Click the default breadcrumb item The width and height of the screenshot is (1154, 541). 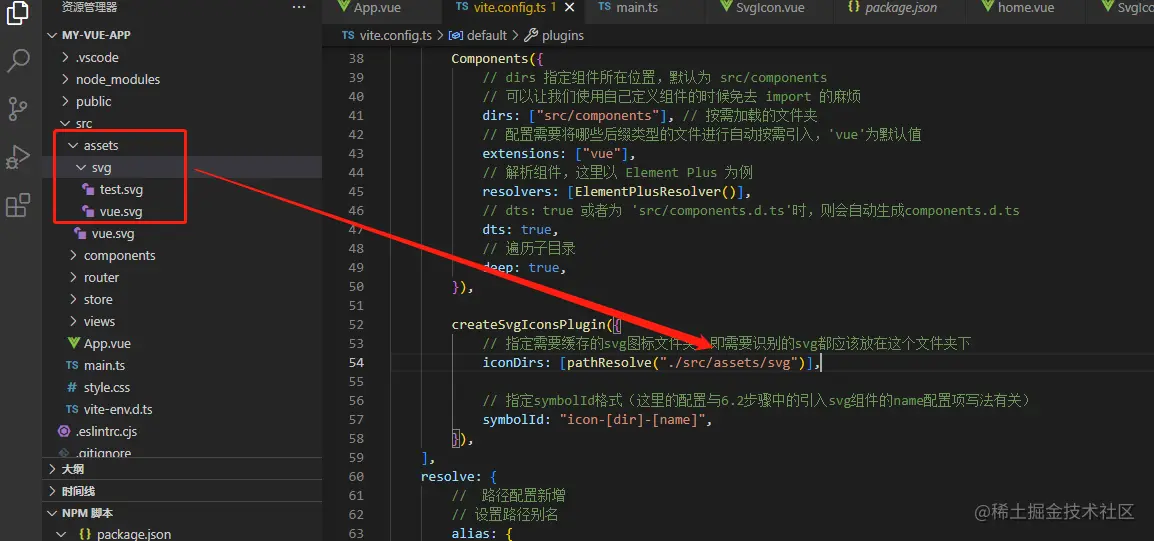[478, 35]
